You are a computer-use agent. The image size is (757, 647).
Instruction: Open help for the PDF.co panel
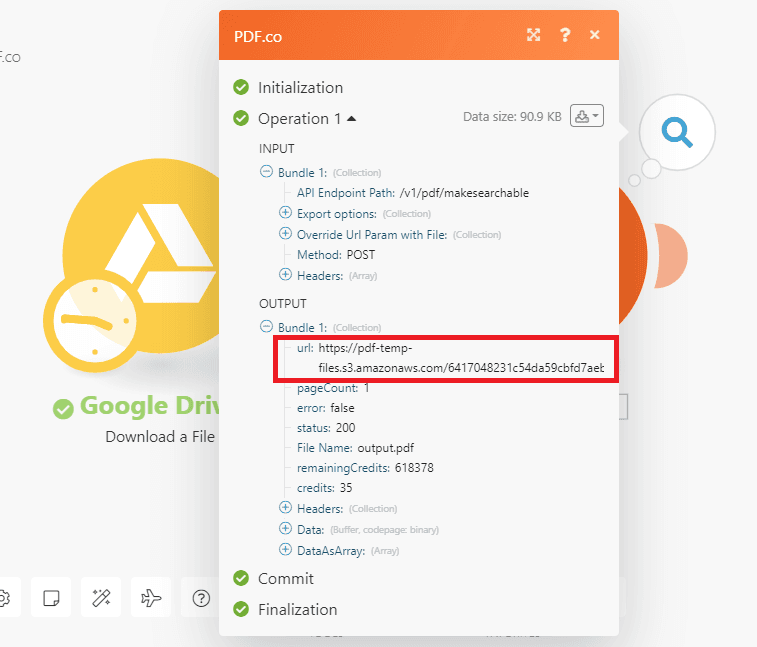coord(565,35)
